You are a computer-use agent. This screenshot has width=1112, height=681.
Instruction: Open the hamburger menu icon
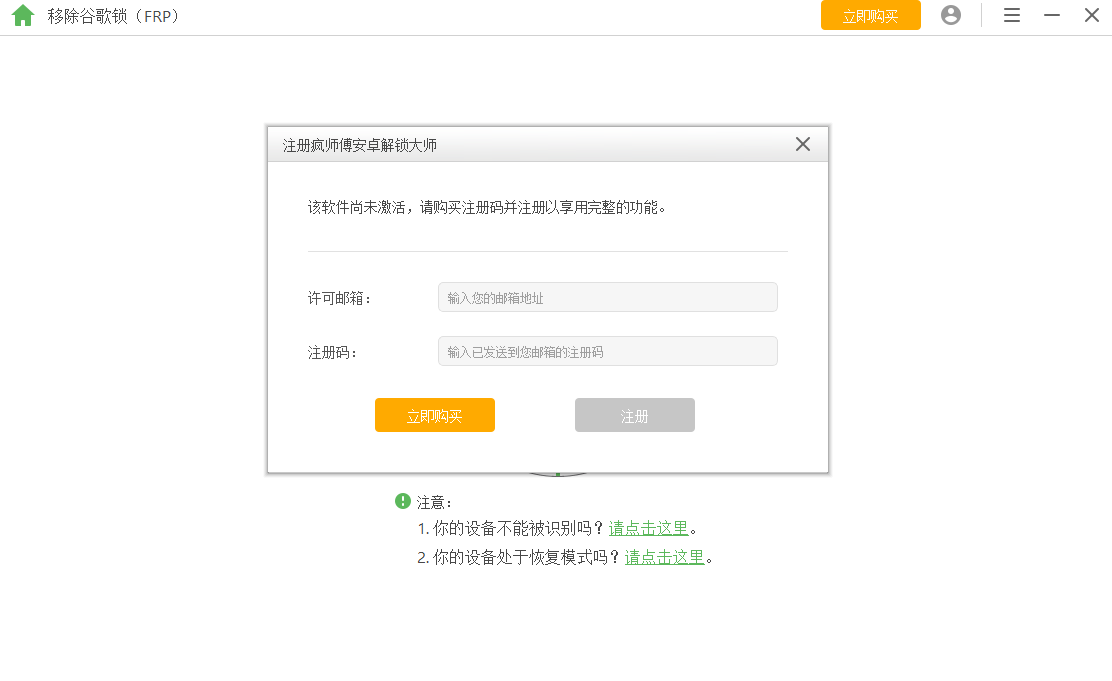(x=1011, y=15)
